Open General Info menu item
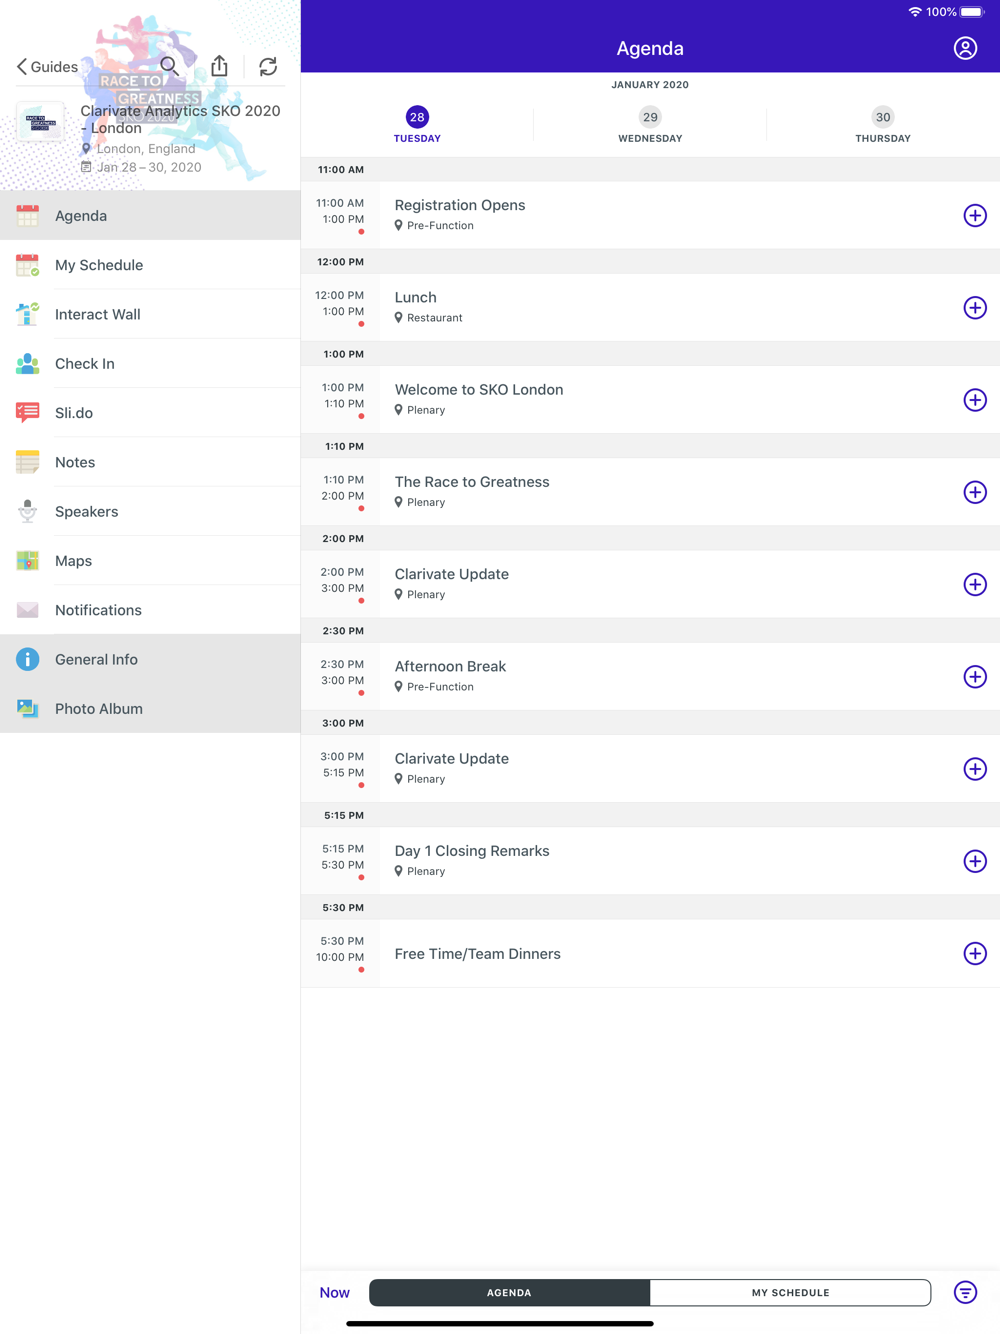 [150, 659]
